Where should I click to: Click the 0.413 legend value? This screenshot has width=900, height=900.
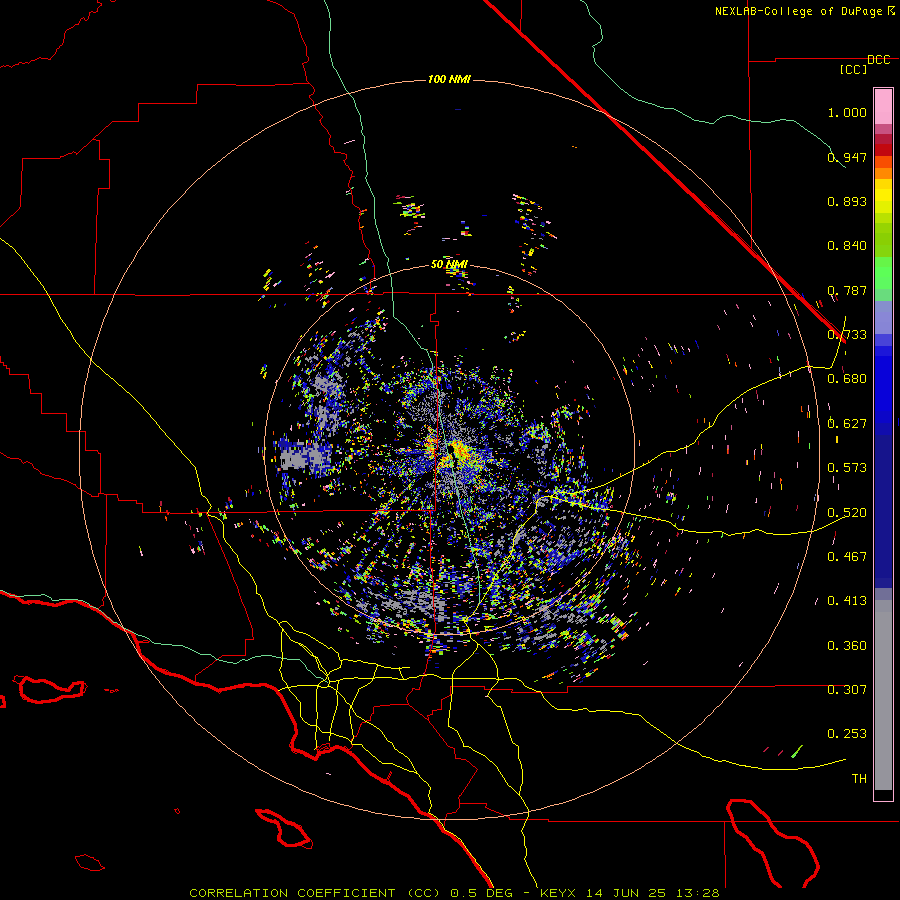click(847, 601)
